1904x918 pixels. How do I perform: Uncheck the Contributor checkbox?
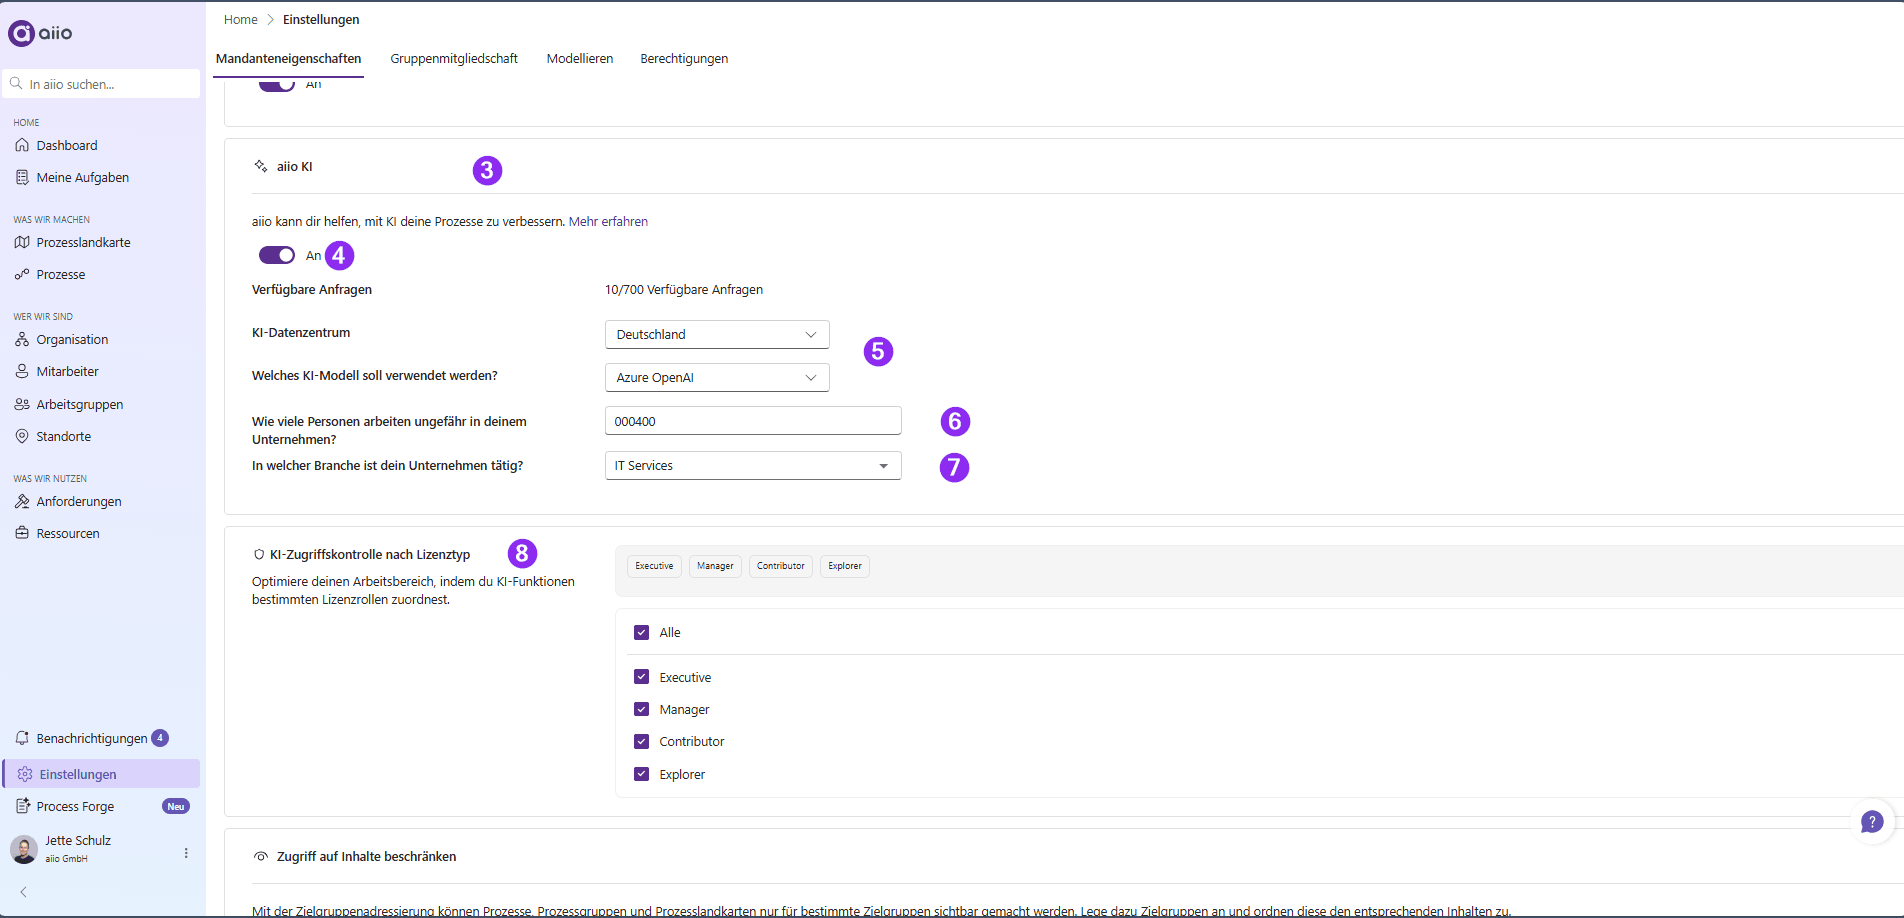(x=642, y=741)
